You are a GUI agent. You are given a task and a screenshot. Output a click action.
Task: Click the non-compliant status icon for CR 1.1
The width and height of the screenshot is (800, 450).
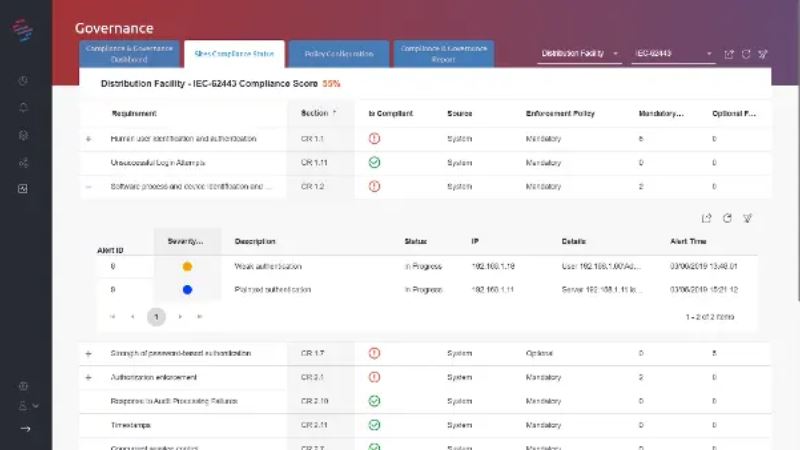(374, 139)
